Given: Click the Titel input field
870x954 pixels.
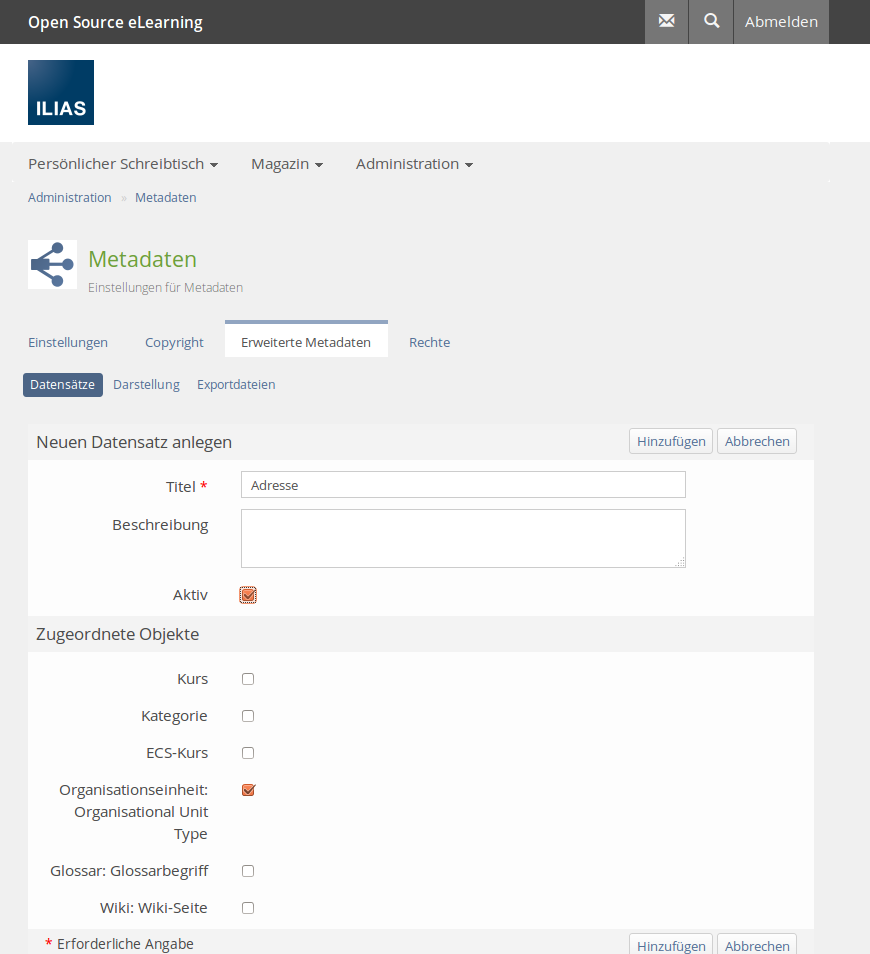Looking at the screenshot, I should point(463,485).
